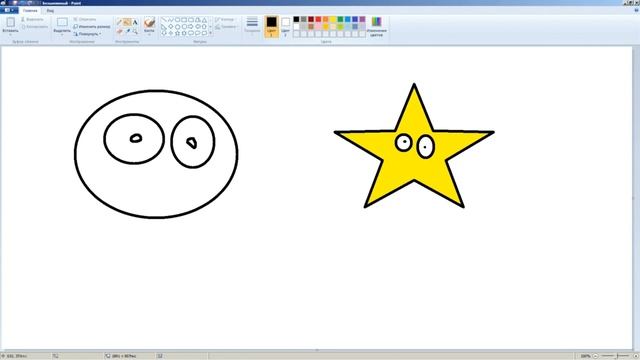Click the Paste (Вставить) clipboard icon
Viewport: 640px width, 360px height.
(x=11, y=22)
